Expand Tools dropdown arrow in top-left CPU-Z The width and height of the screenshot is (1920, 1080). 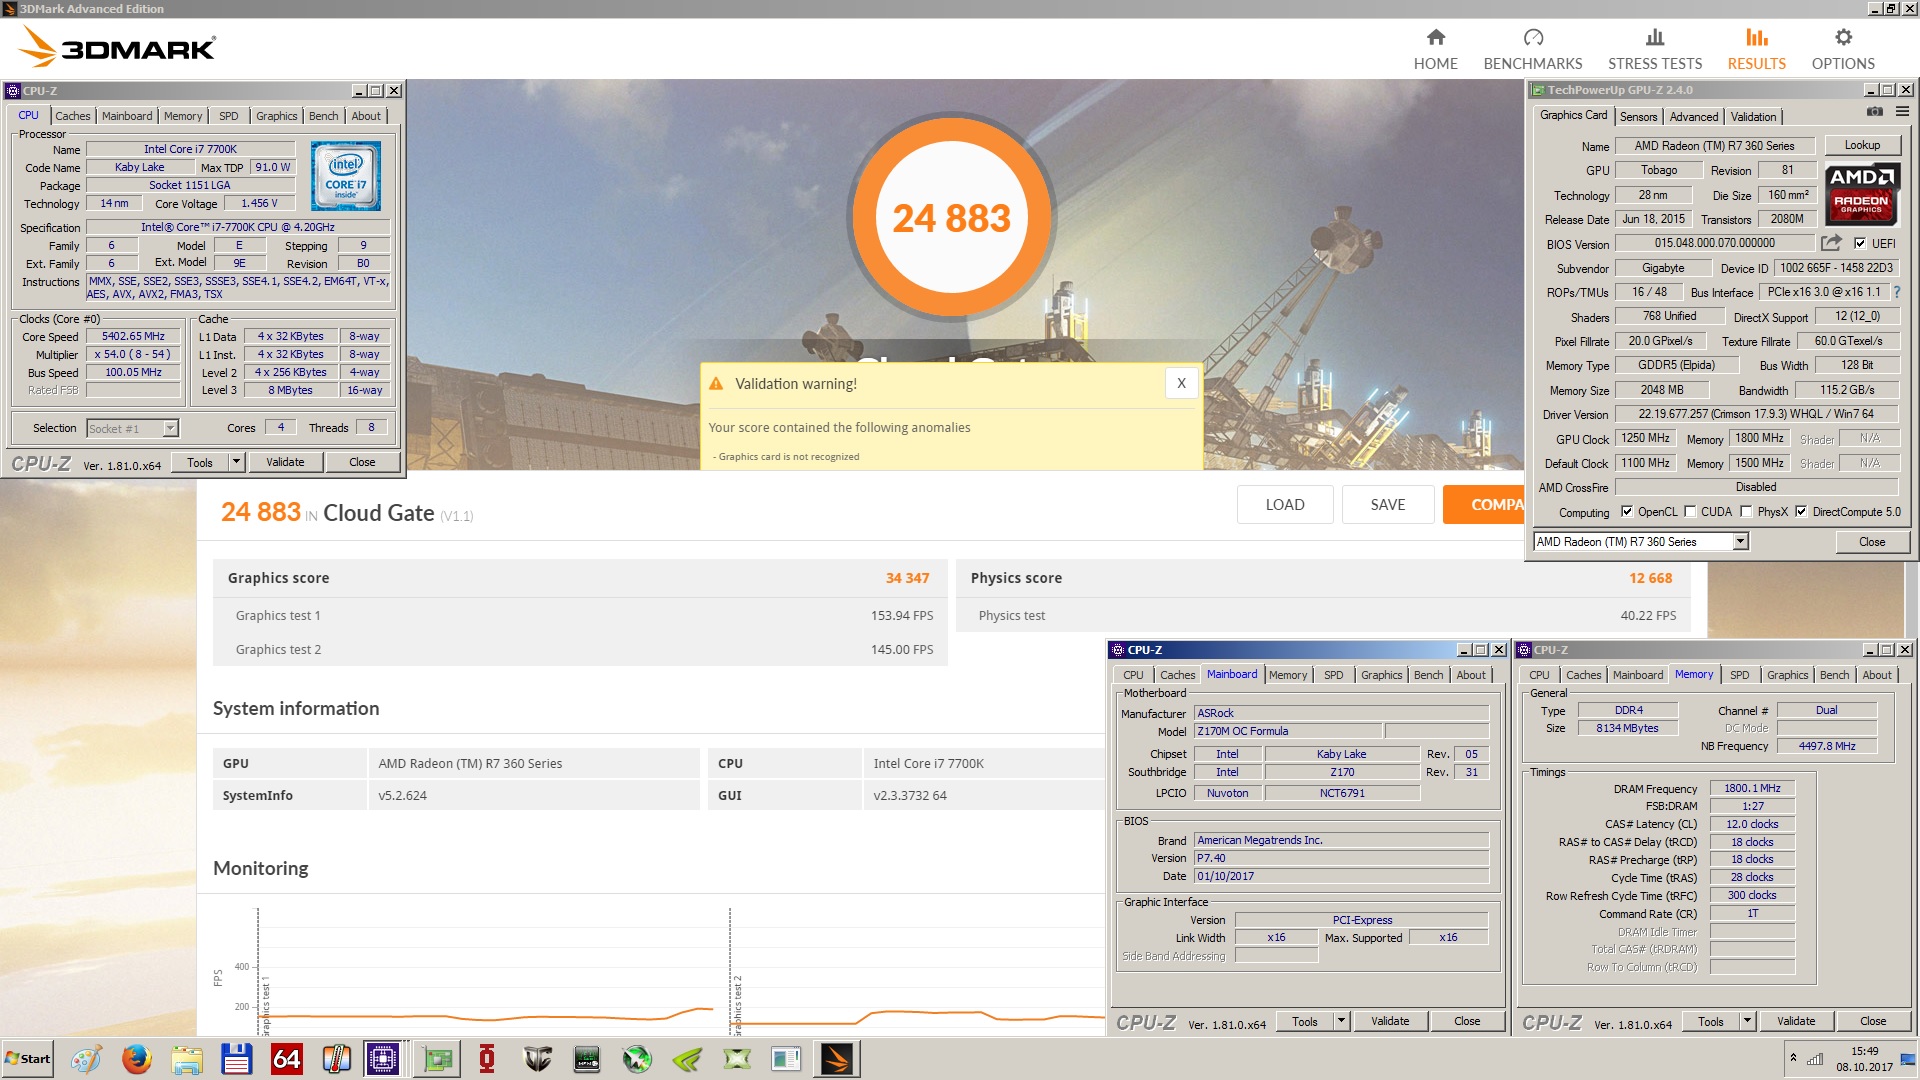[x=236, y=462]
